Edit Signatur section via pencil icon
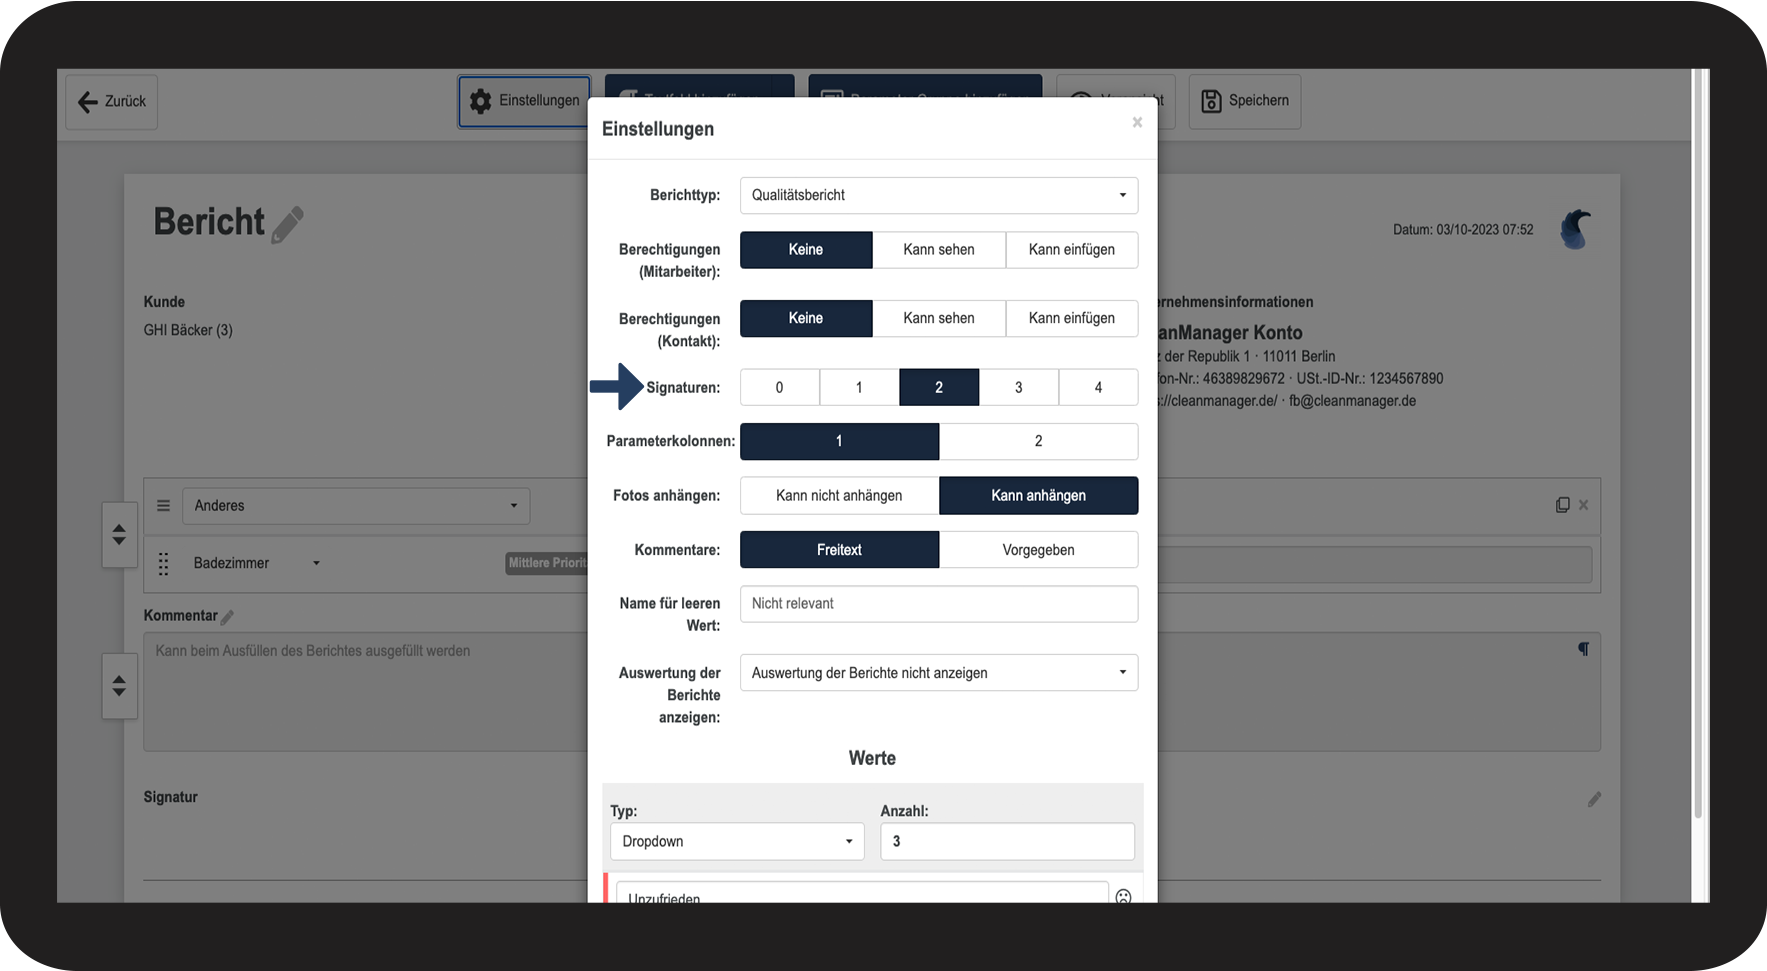The image size is (1767, 971). [x=1594, y=799]
